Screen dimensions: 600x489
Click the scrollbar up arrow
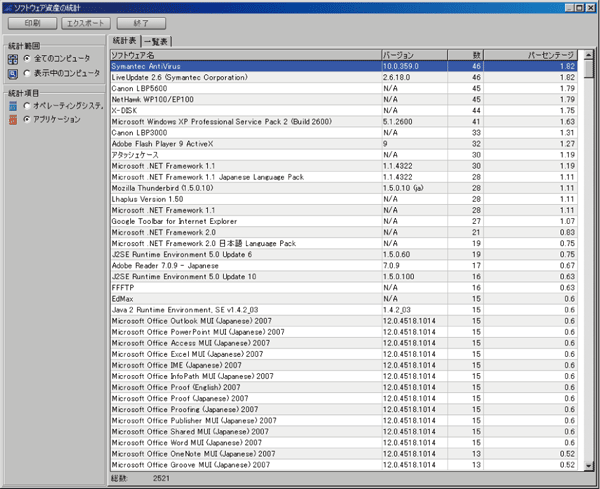tap(588, 53)
